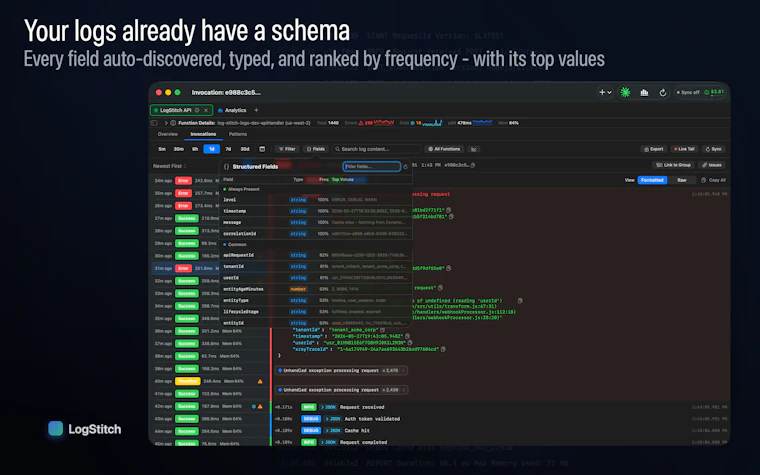This screenshot has width=760, height=475.
Task: Open the Issues button
Action: tap(712, 165)
